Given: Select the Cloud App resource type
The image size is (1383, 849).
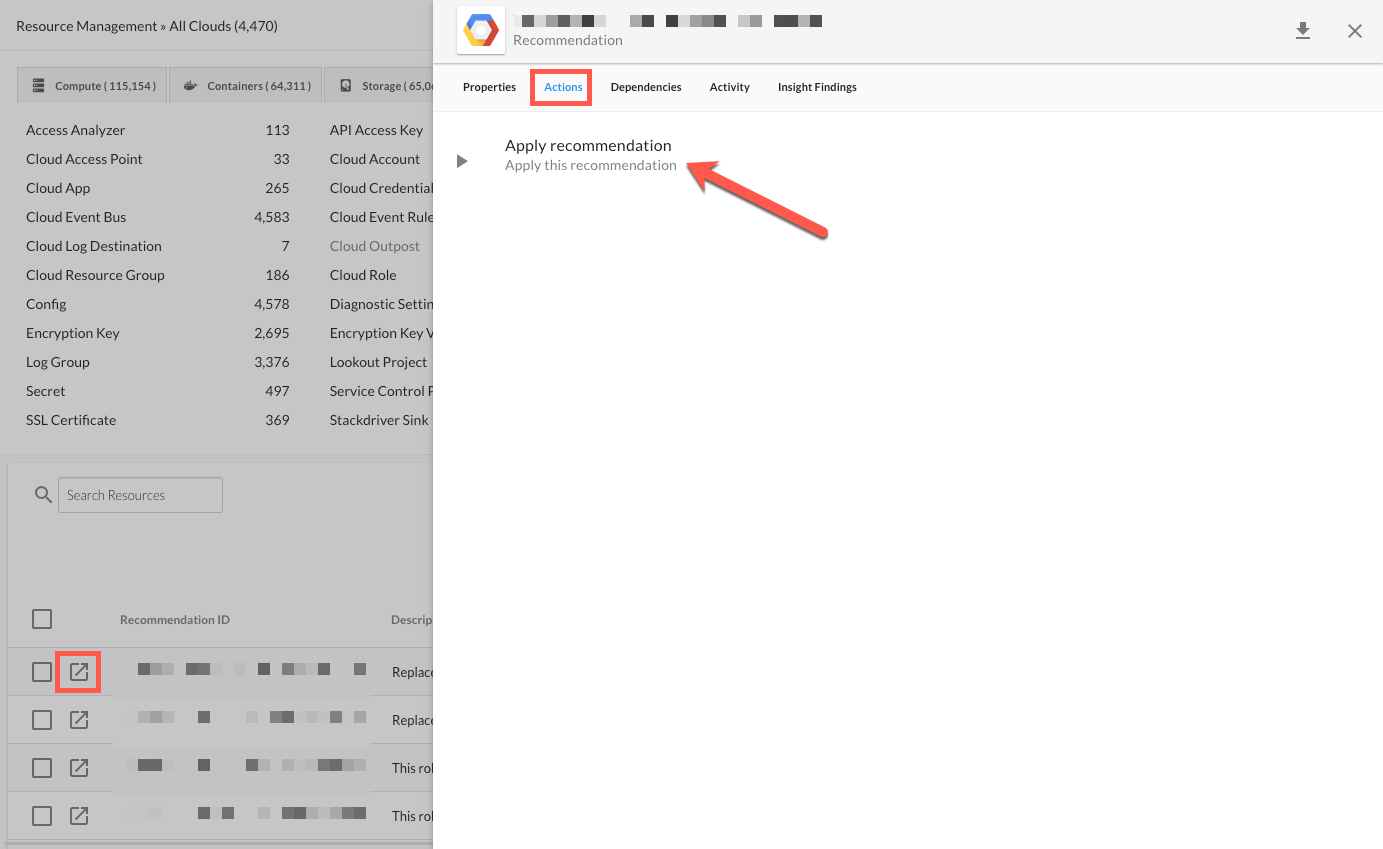Looking at the screenshot, I should pos(58,188).
